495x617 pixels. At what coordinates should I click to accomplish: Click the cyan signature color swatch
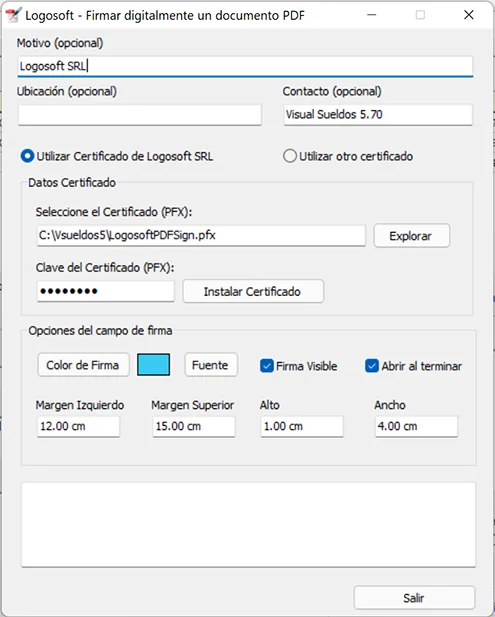[x=153, y=364]
